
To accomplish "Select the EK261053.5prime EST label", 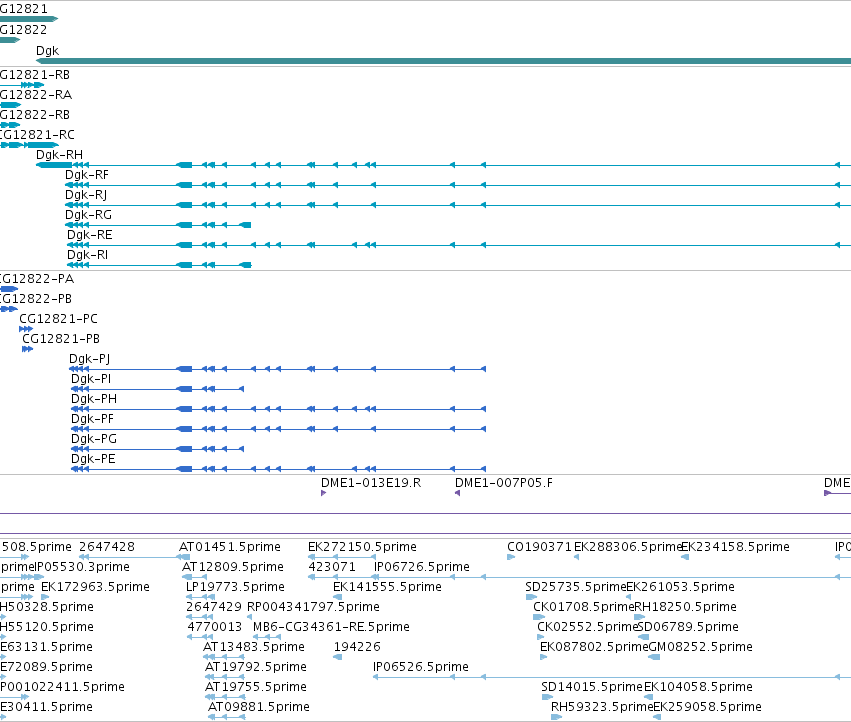I will click(681, 587).
